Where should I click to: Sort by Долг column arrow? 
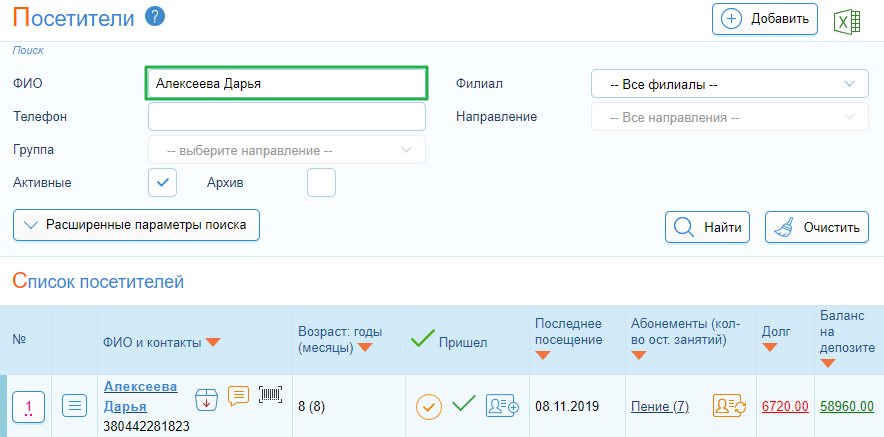tap(770, 347)
